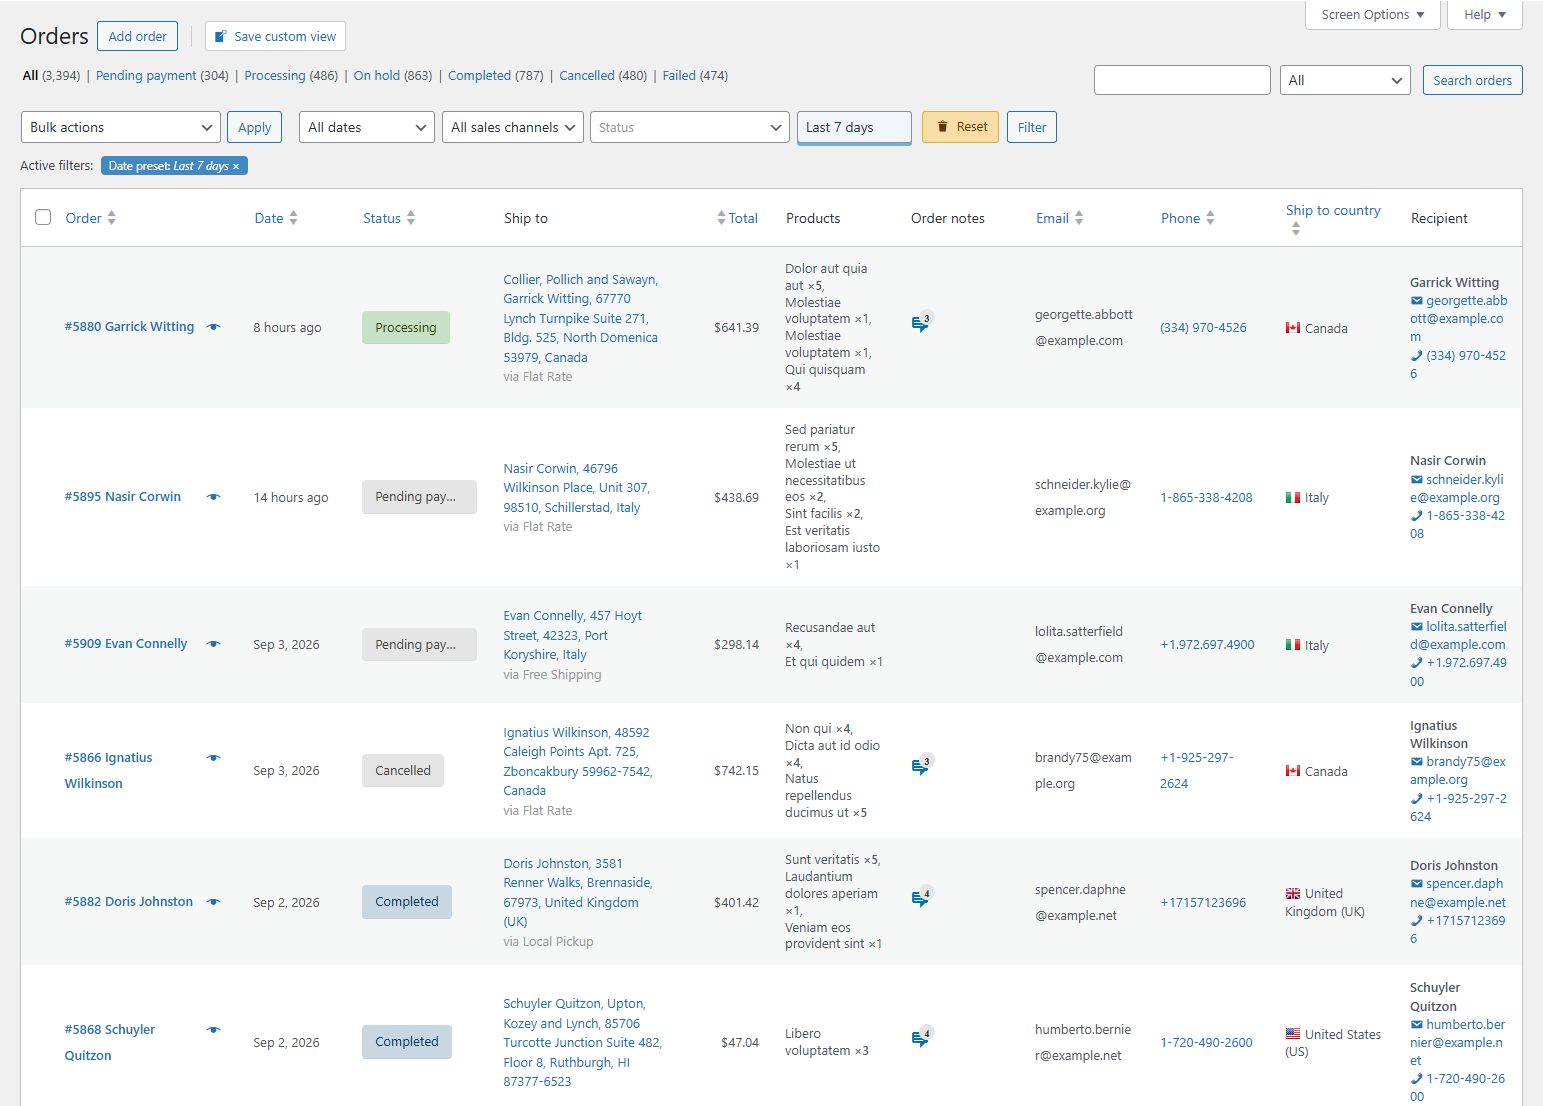1543x1106 pixels.
Task: Click Completed status badge for order #5882
Action: pyautogui.click(x=407, y=902)
